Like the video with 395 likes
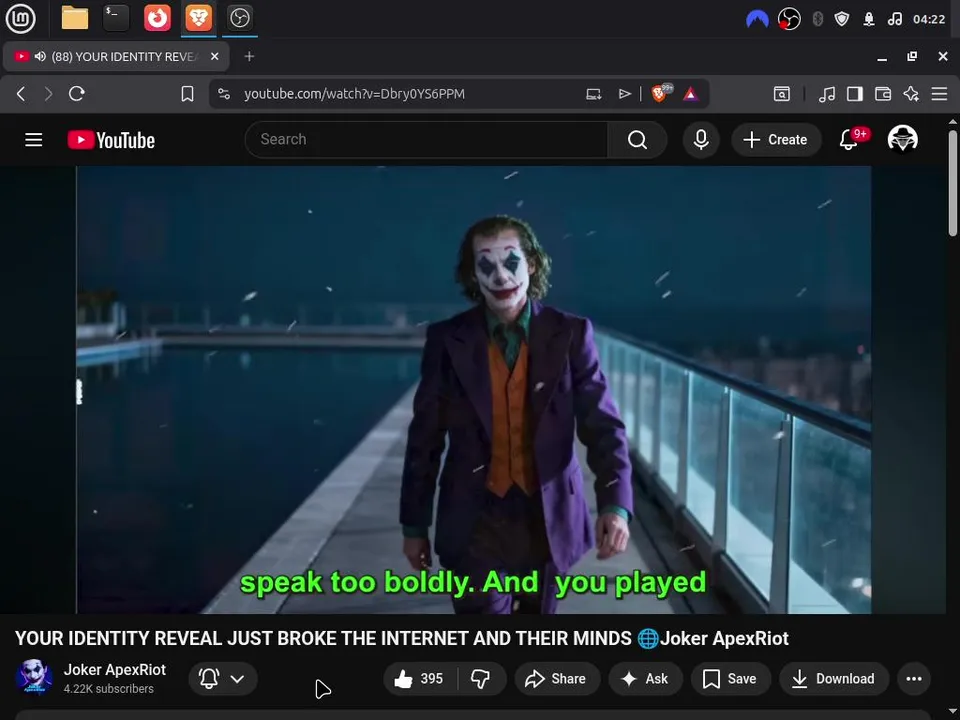 coord(420,678)
